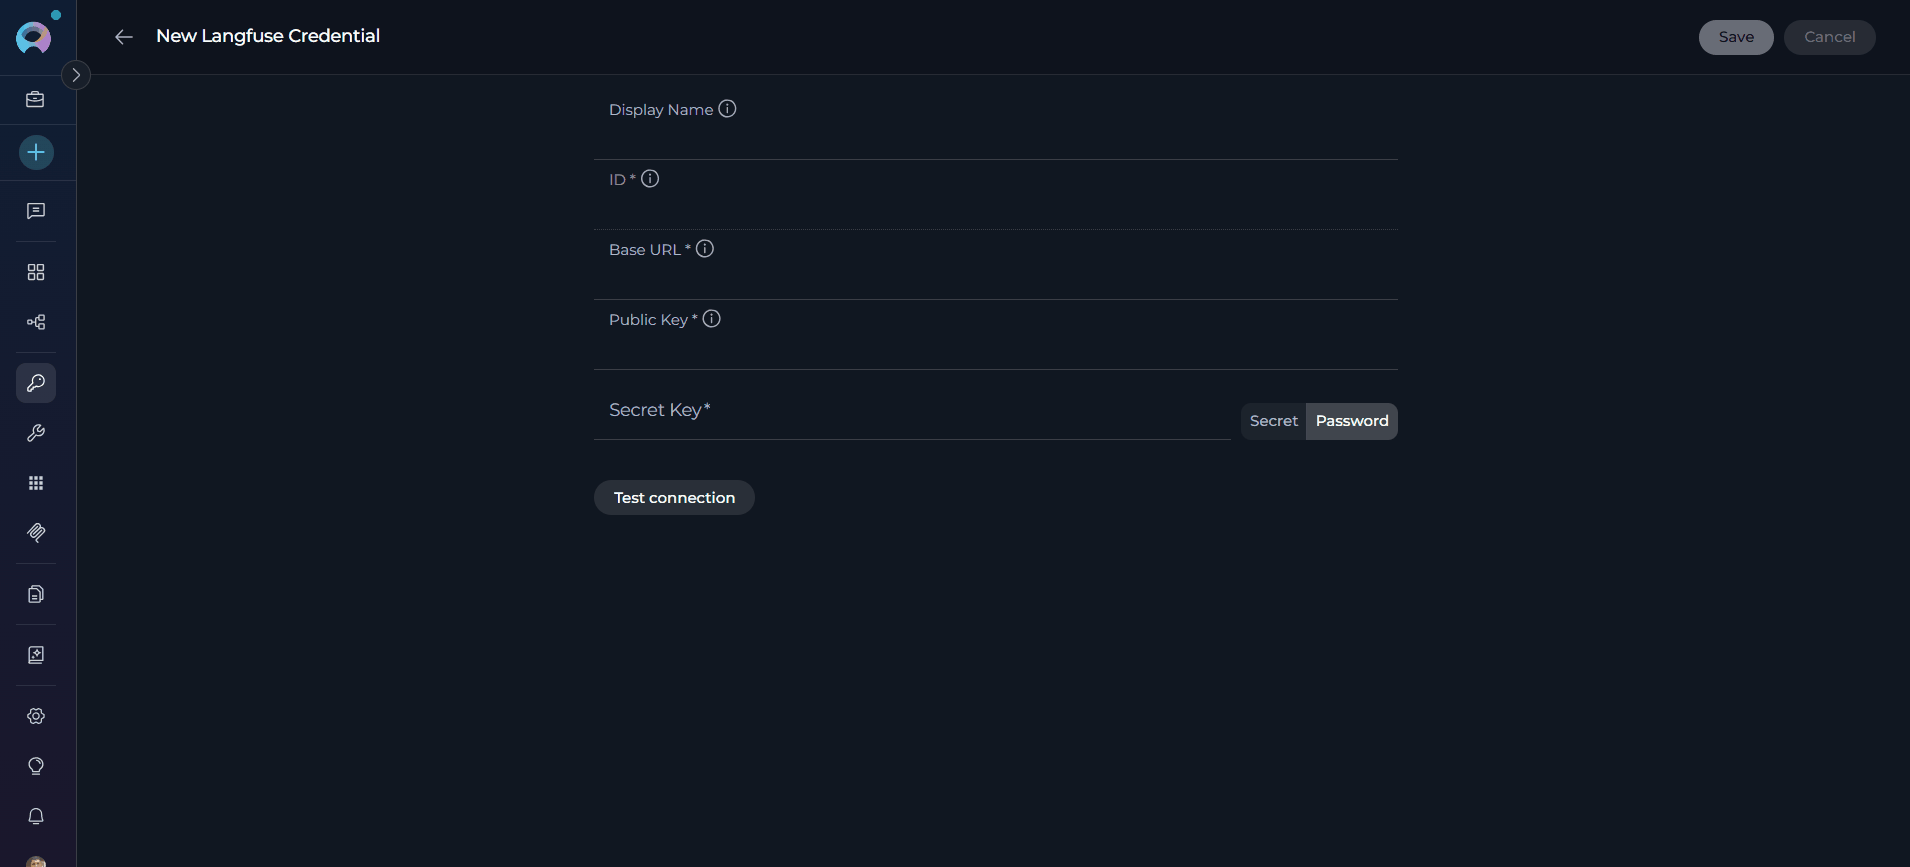This screenshot has height=867, width=1910.
Task: Click the app logo in the sidebar
Action: [x=34, y=37]
